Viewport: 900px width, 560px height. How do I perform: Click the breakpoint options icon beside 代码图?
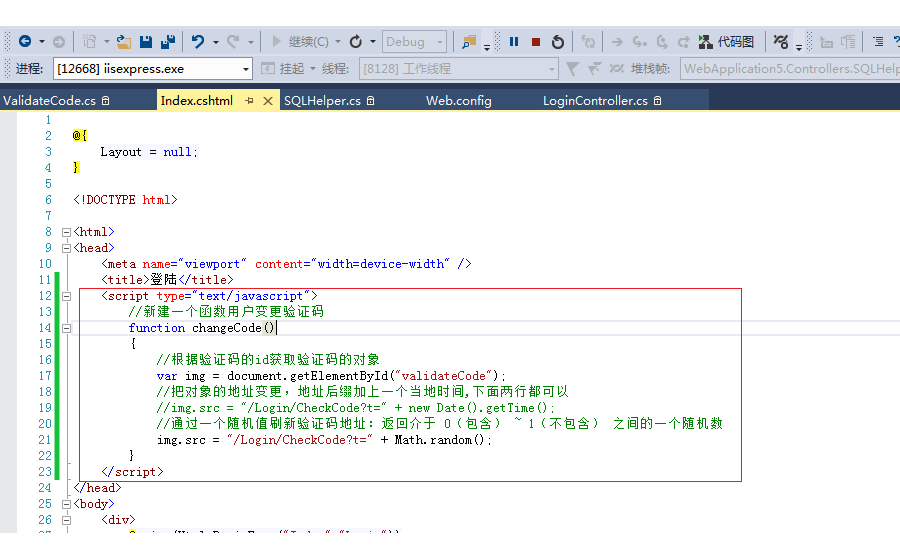point(781,41)
